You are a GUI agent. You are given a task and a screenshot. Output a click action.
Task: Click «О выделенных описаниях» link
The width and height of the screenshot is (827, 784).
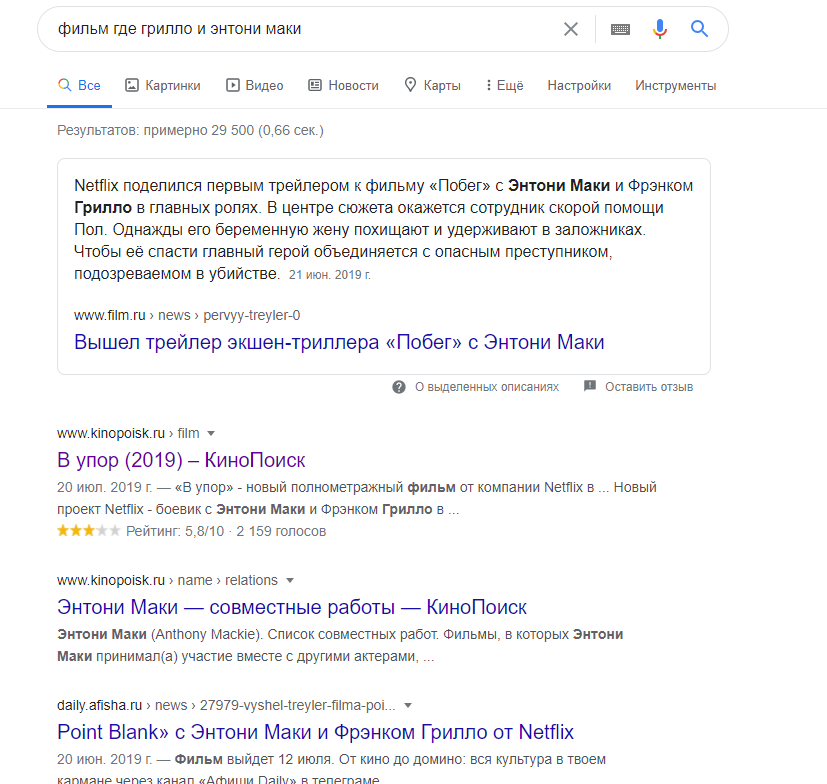click(x=487, y=387)
